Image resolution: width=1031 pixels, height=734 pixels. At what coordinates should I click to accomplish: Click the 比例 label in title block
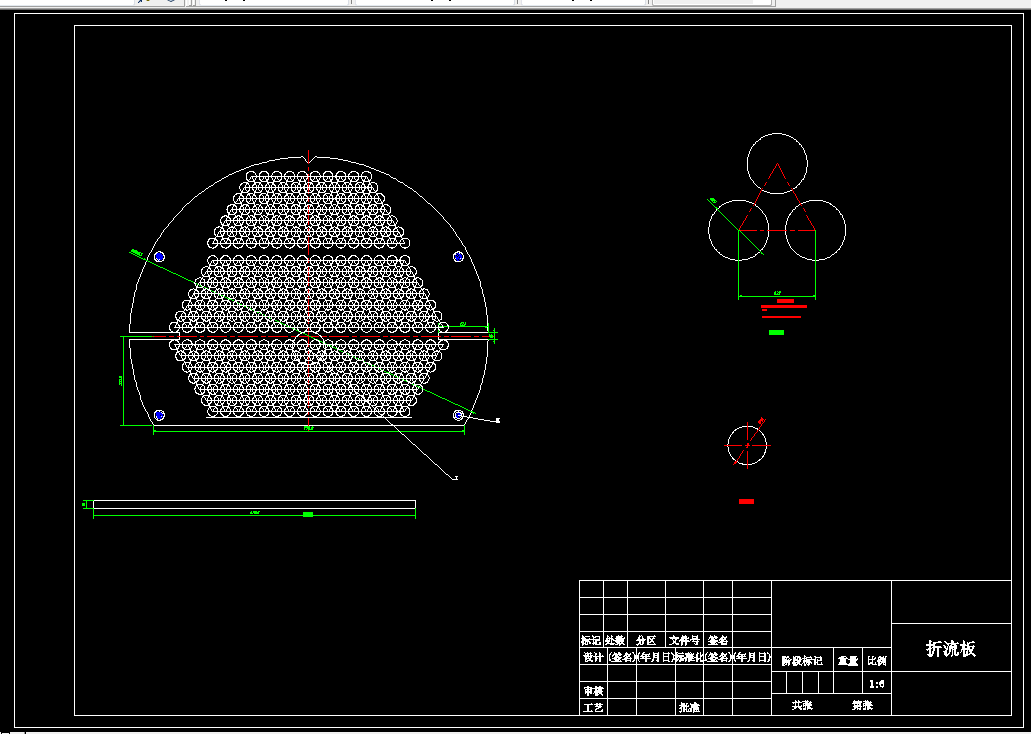coord(876,661)
